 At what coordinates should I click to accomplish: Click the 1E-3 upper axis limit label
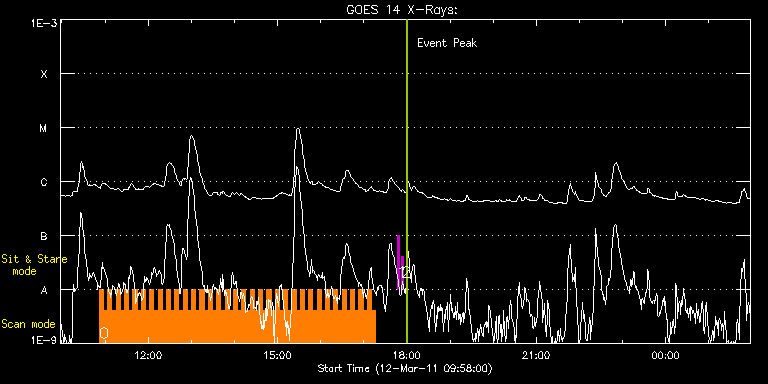pos(43,23)
